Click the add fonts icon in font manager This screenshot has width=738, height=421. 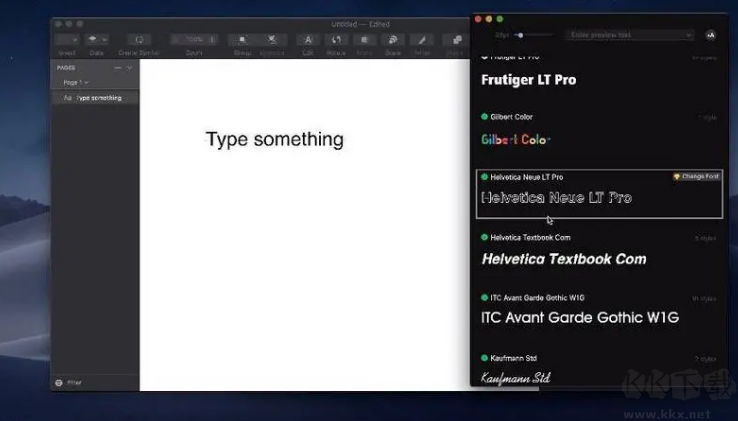(711, 35)
